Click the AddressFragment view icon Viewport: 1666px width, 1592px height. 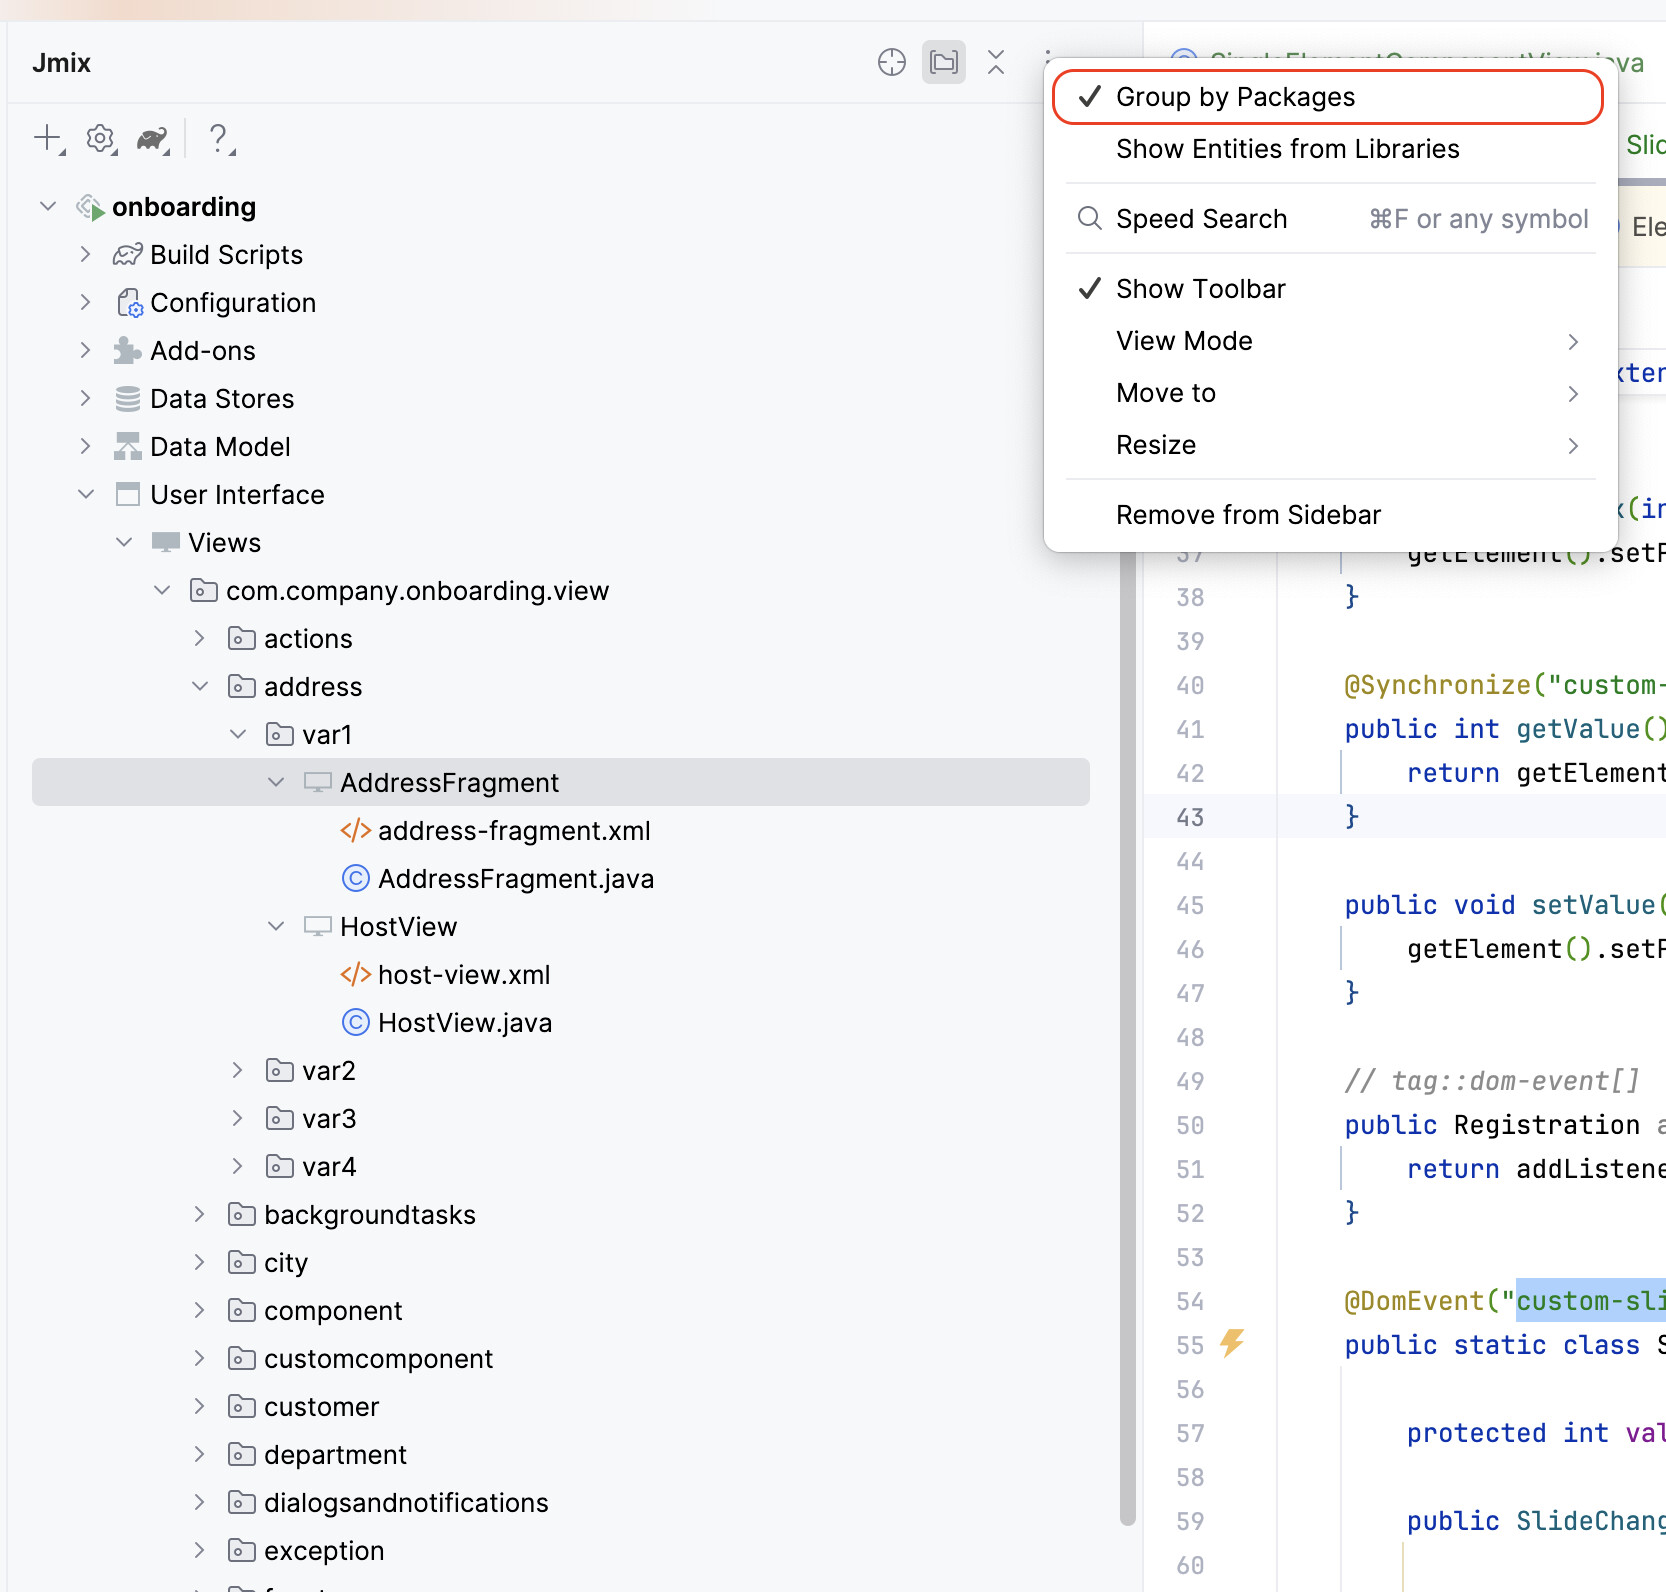click(317, 783)
